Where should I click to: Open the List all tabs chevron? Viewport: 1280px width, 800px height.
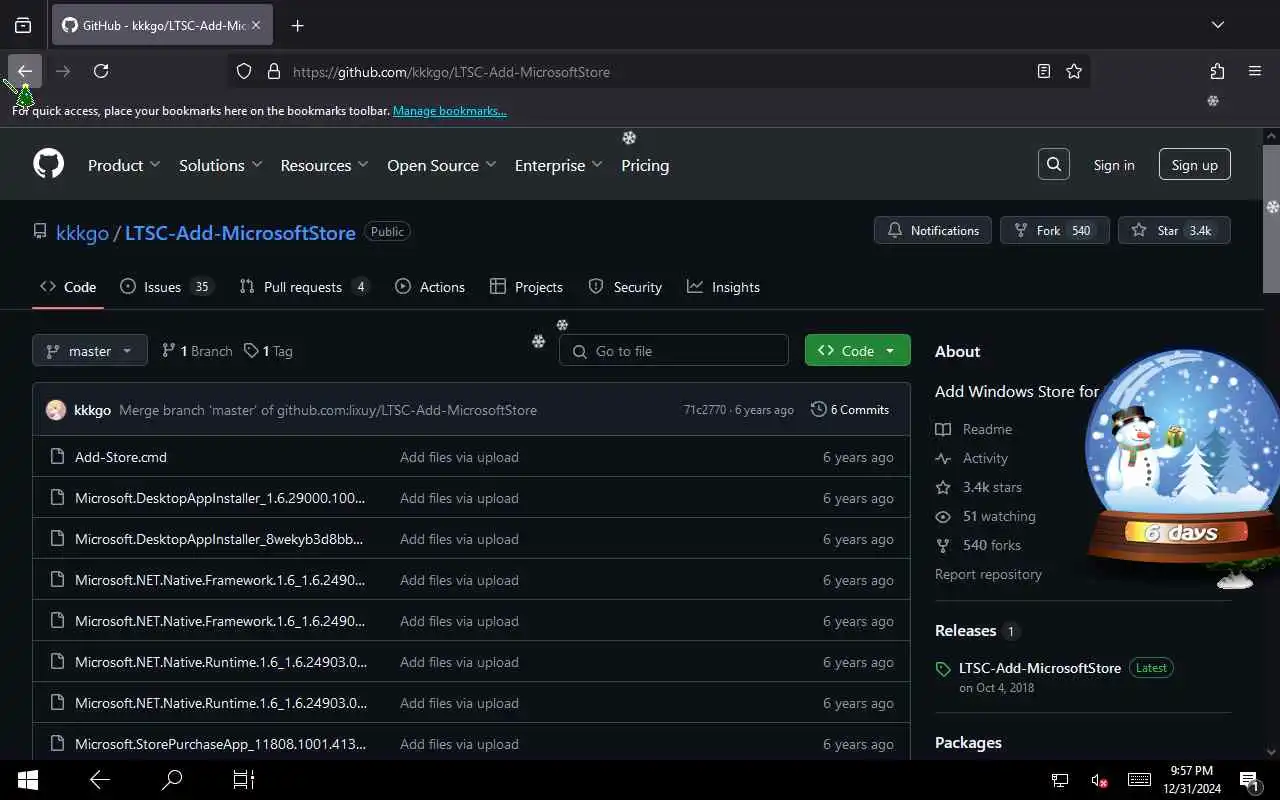(x=1217, y=25)
